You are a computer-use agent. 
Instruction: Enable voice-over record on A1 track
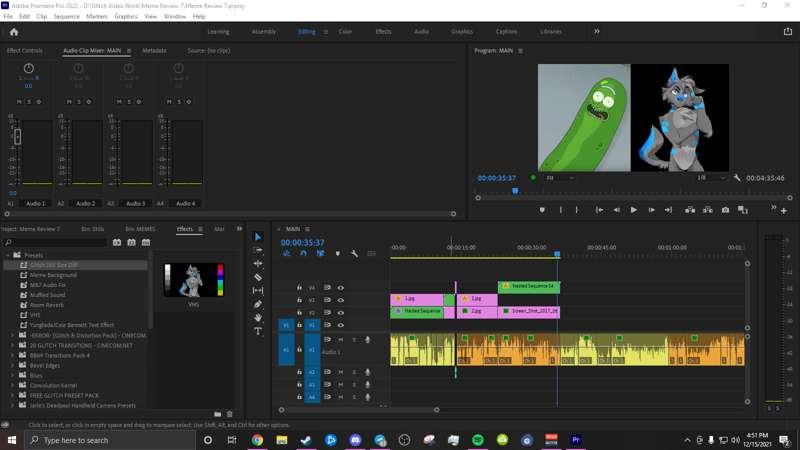pyautogui.click(x=367, y=340)
